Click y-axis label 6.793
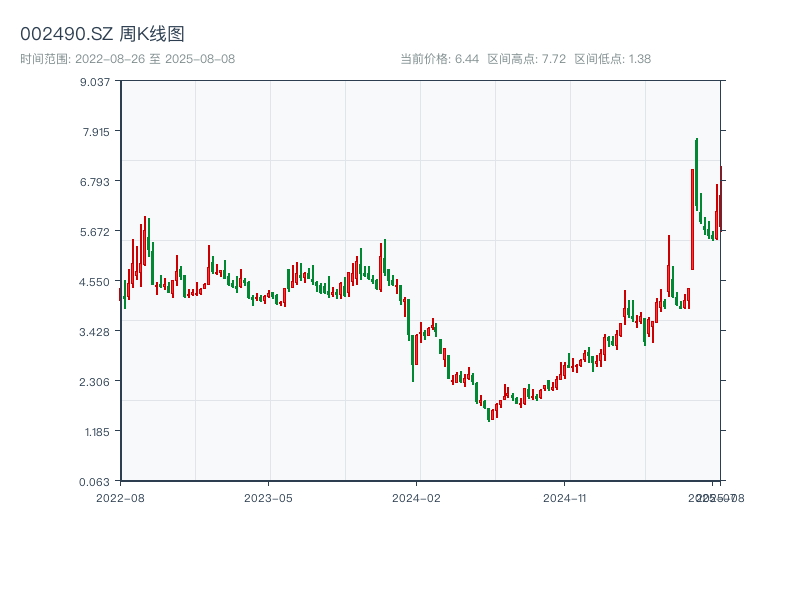The height and width of the screenshot is (600, 800). tap(95, 182)
